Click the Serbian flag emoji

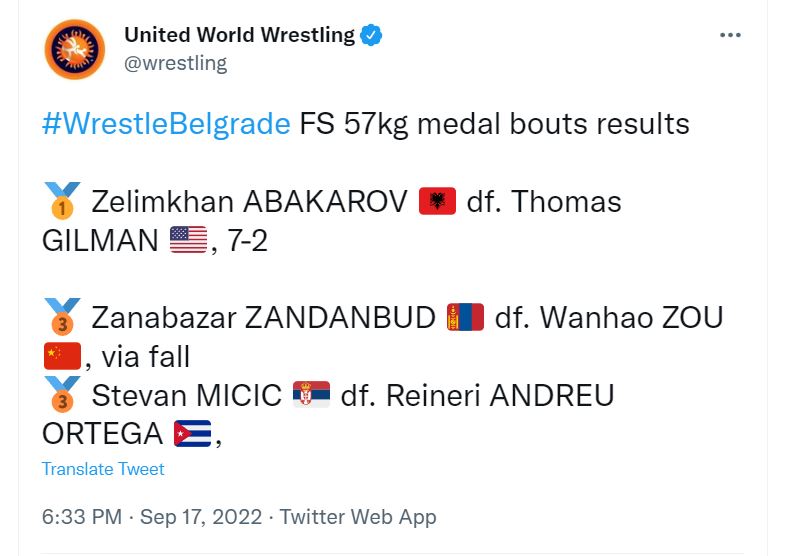click(x=311, y=395)
